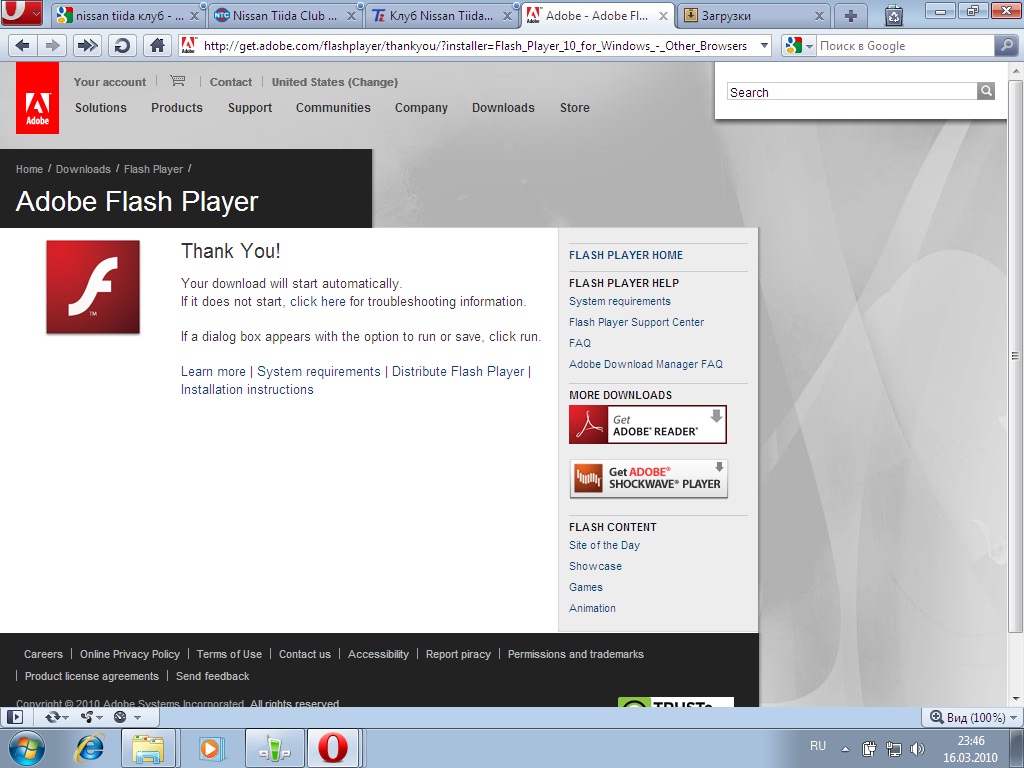Open the Send feedback footer link
1024x768 pixels.
pyautogui.click(x=212, y=676)
